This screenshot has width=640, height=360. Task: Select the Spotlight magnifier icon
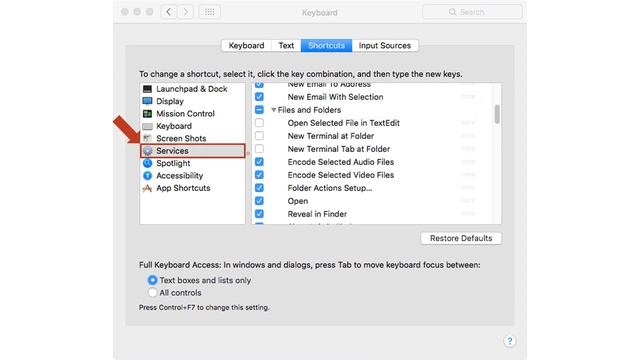pyautogui.click(x=147, y=163)
